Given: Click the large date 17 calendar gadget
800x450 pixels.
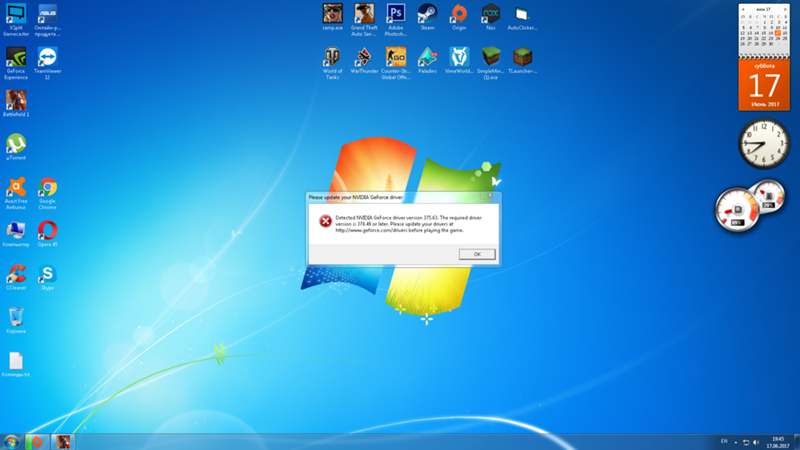Looking at the screenshot, I should pos(764,85).
